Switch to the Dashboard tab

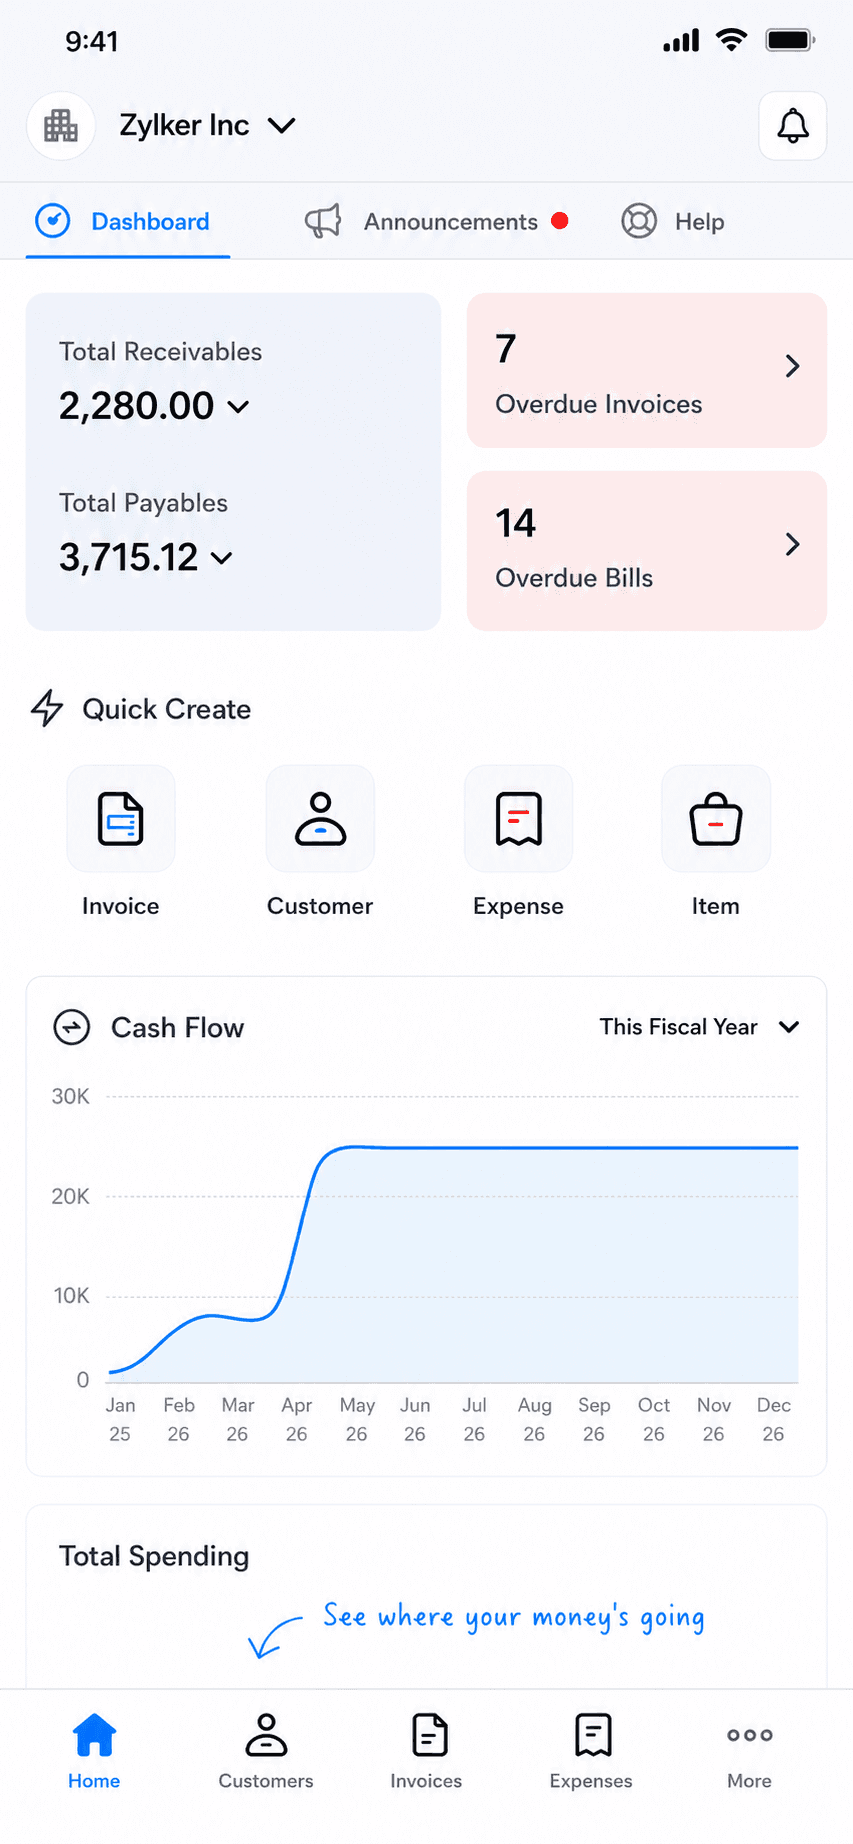pyautogui.click(x=128, y=221)
